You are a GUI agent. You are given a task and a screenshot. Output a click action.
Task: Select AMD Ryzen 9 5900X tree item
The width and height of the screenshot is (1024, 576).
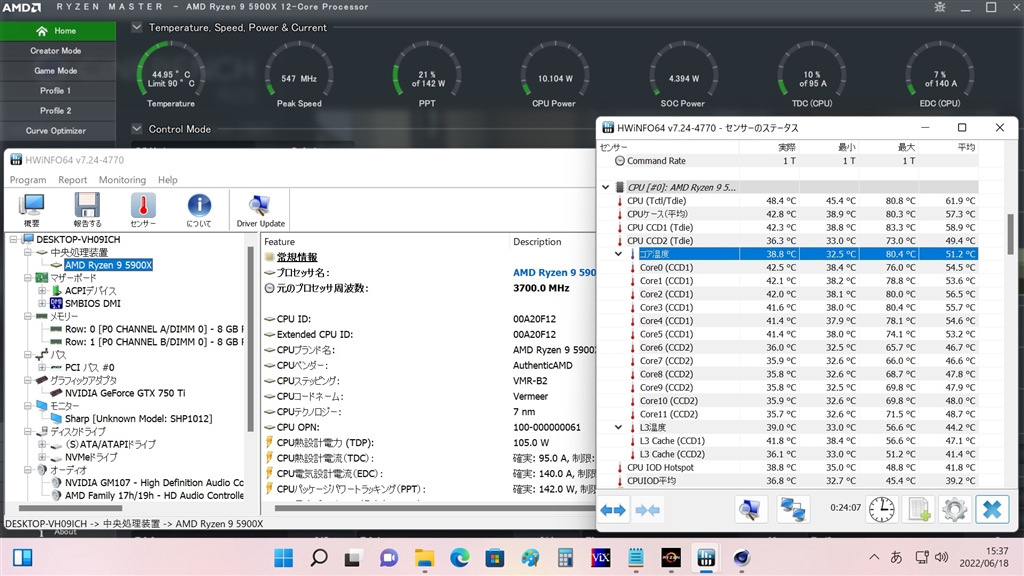108,265
